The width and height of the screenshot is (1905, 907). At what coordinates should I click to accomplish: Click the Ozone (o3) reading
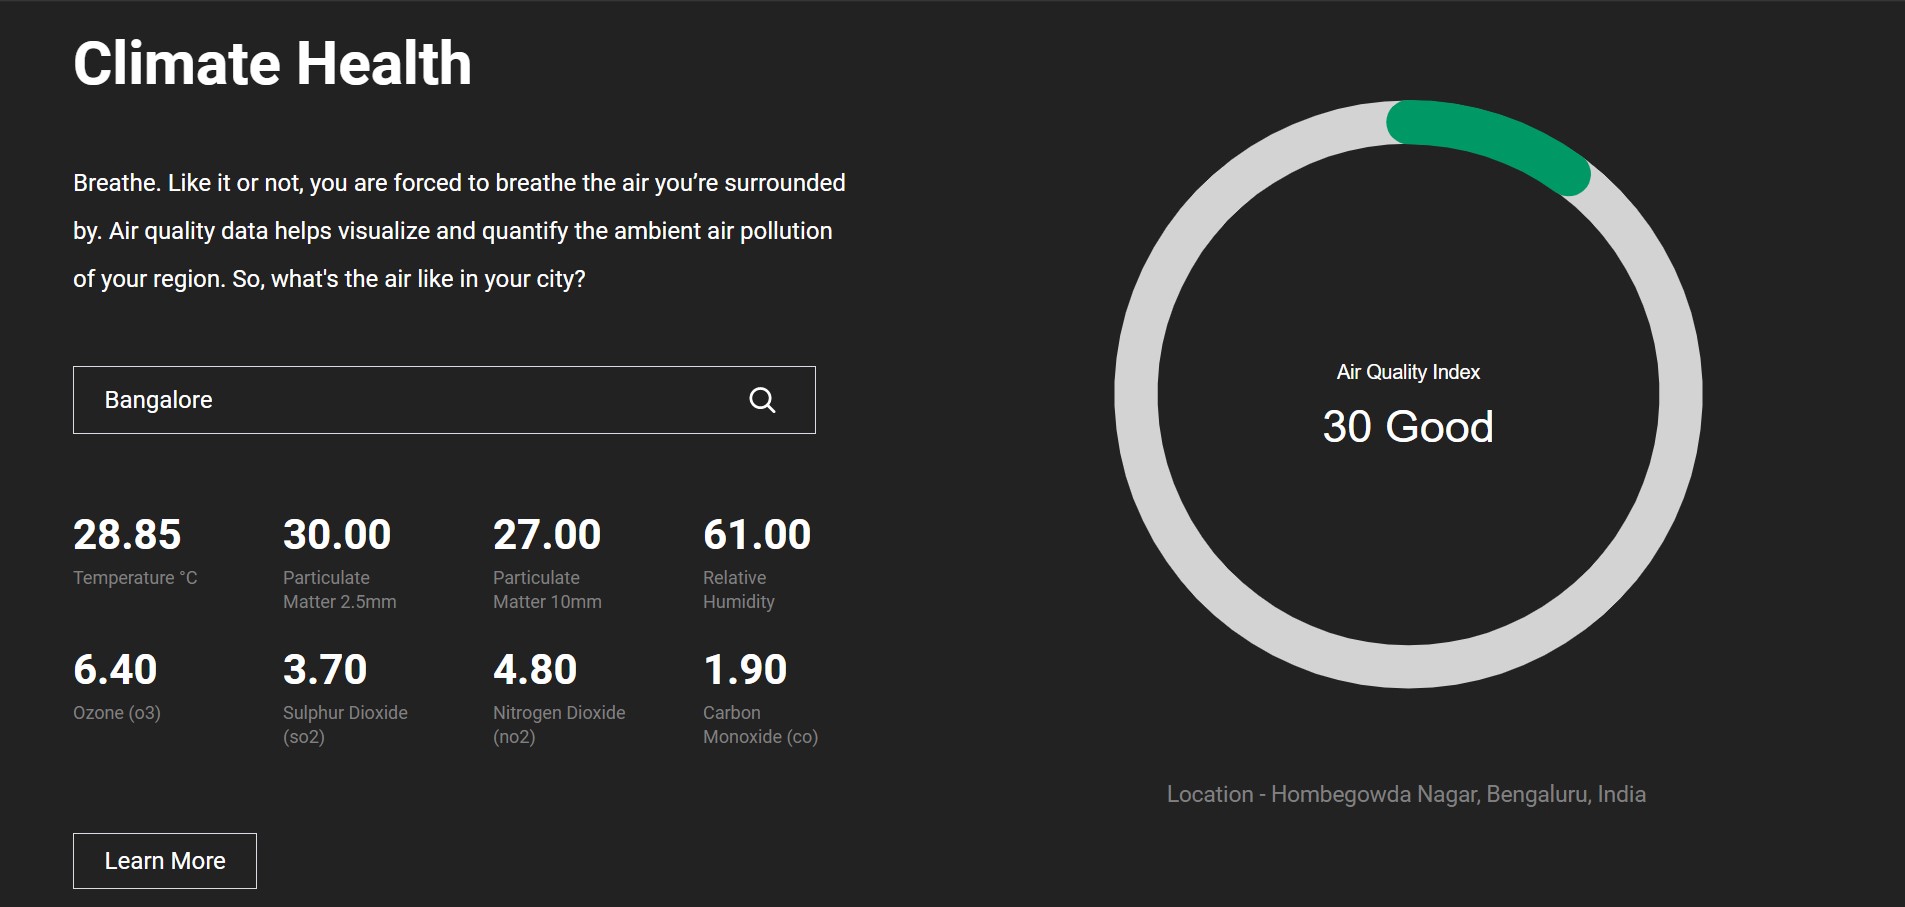pos(114,671)
